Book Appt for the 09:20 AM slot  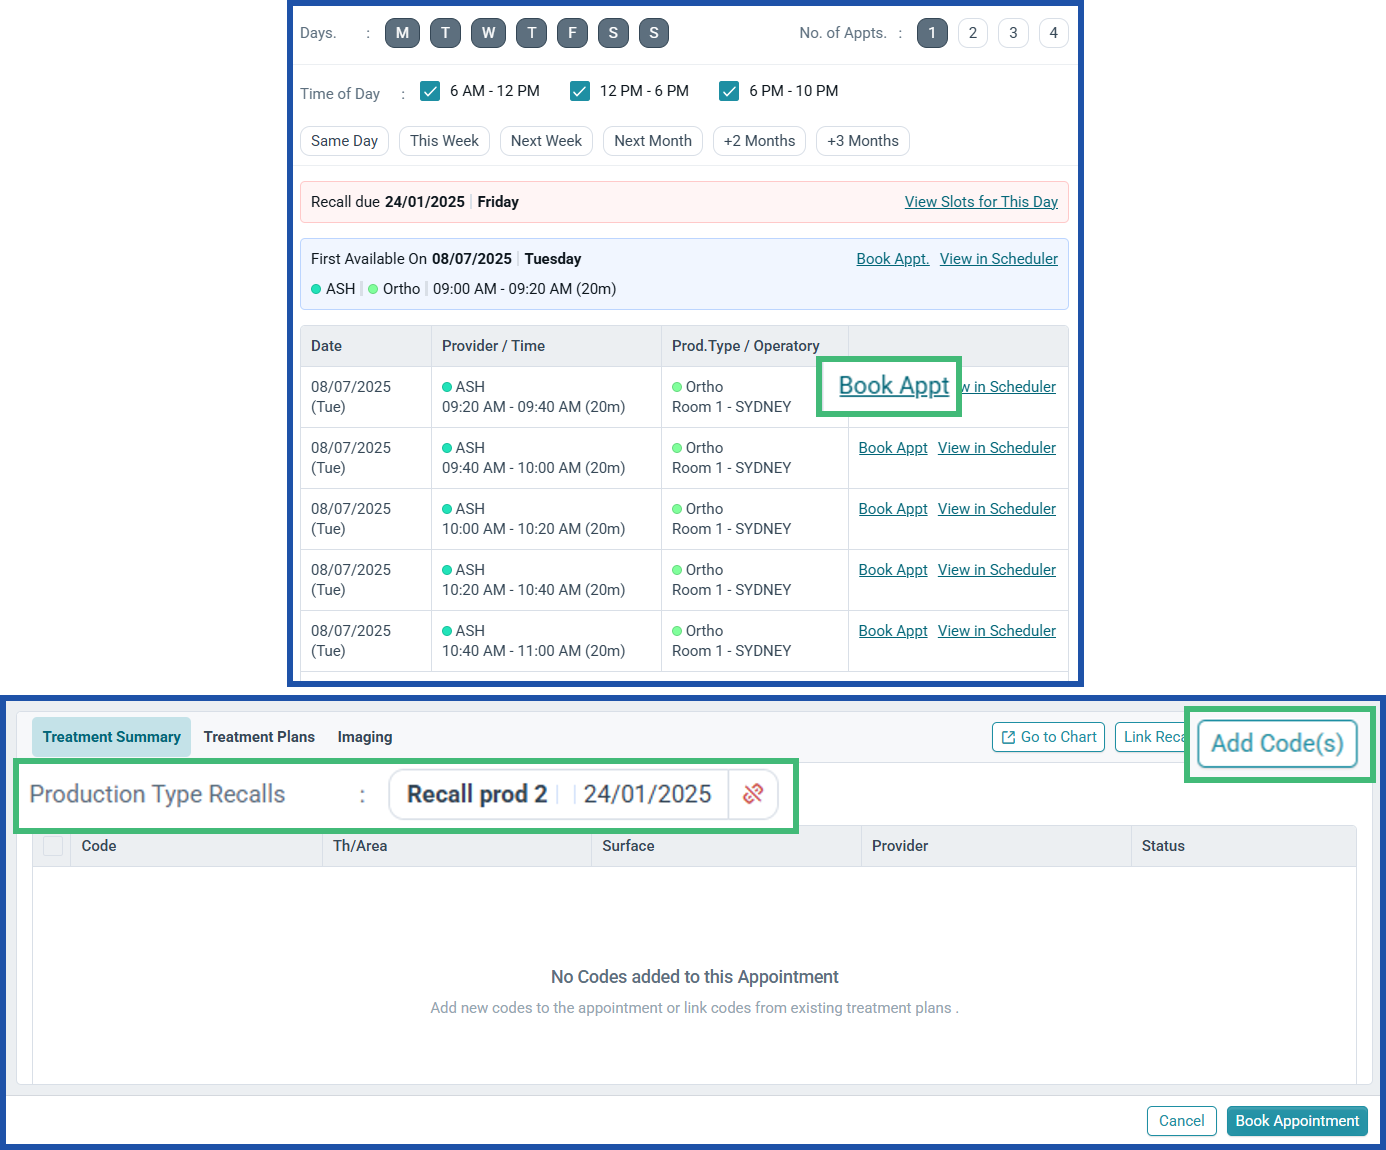(x=892, y=386)
